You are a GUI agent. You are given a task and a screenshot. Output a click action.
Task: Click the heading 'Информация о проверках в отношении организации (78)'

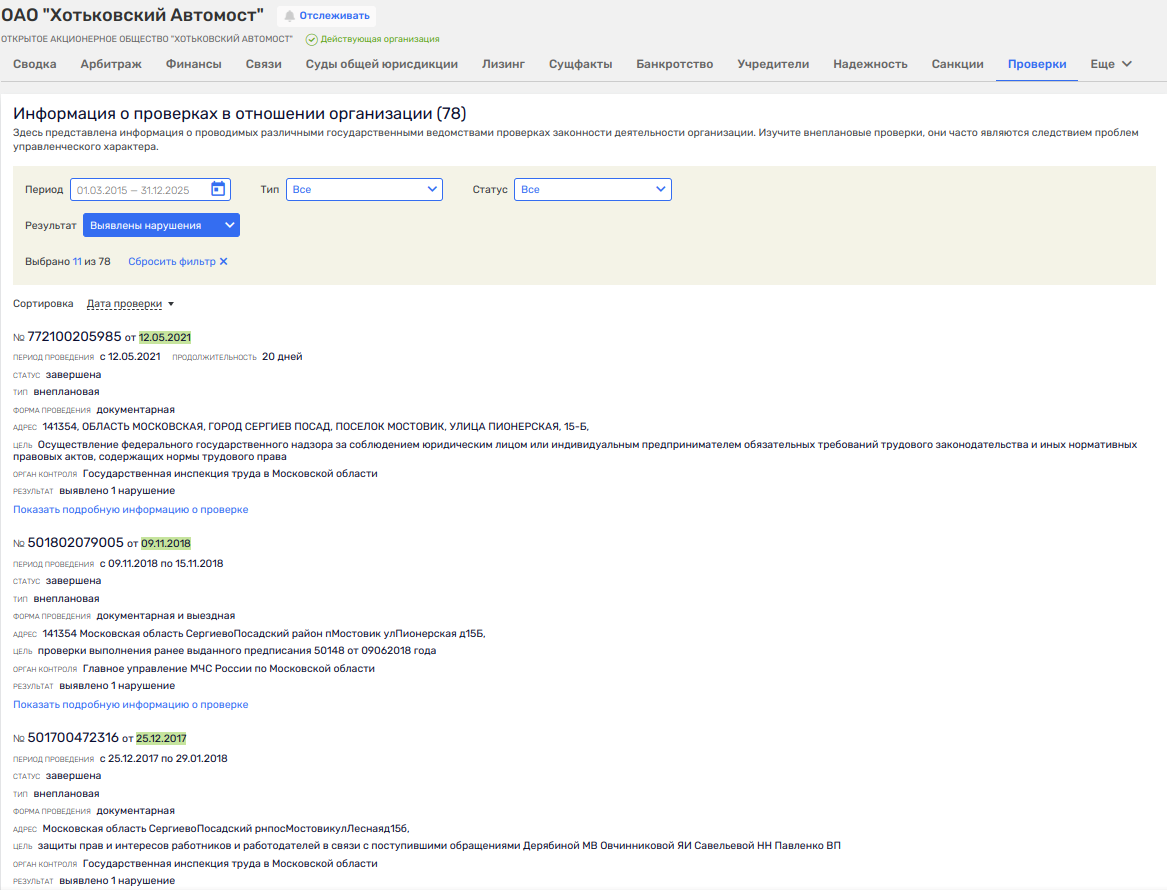tap(240, 113)
